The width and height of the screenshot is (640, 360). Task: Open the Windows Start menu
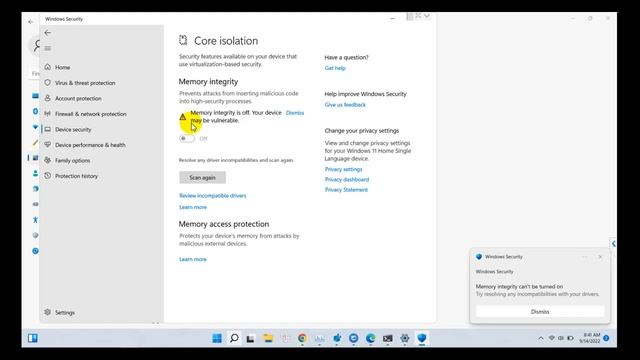[217, 338]
